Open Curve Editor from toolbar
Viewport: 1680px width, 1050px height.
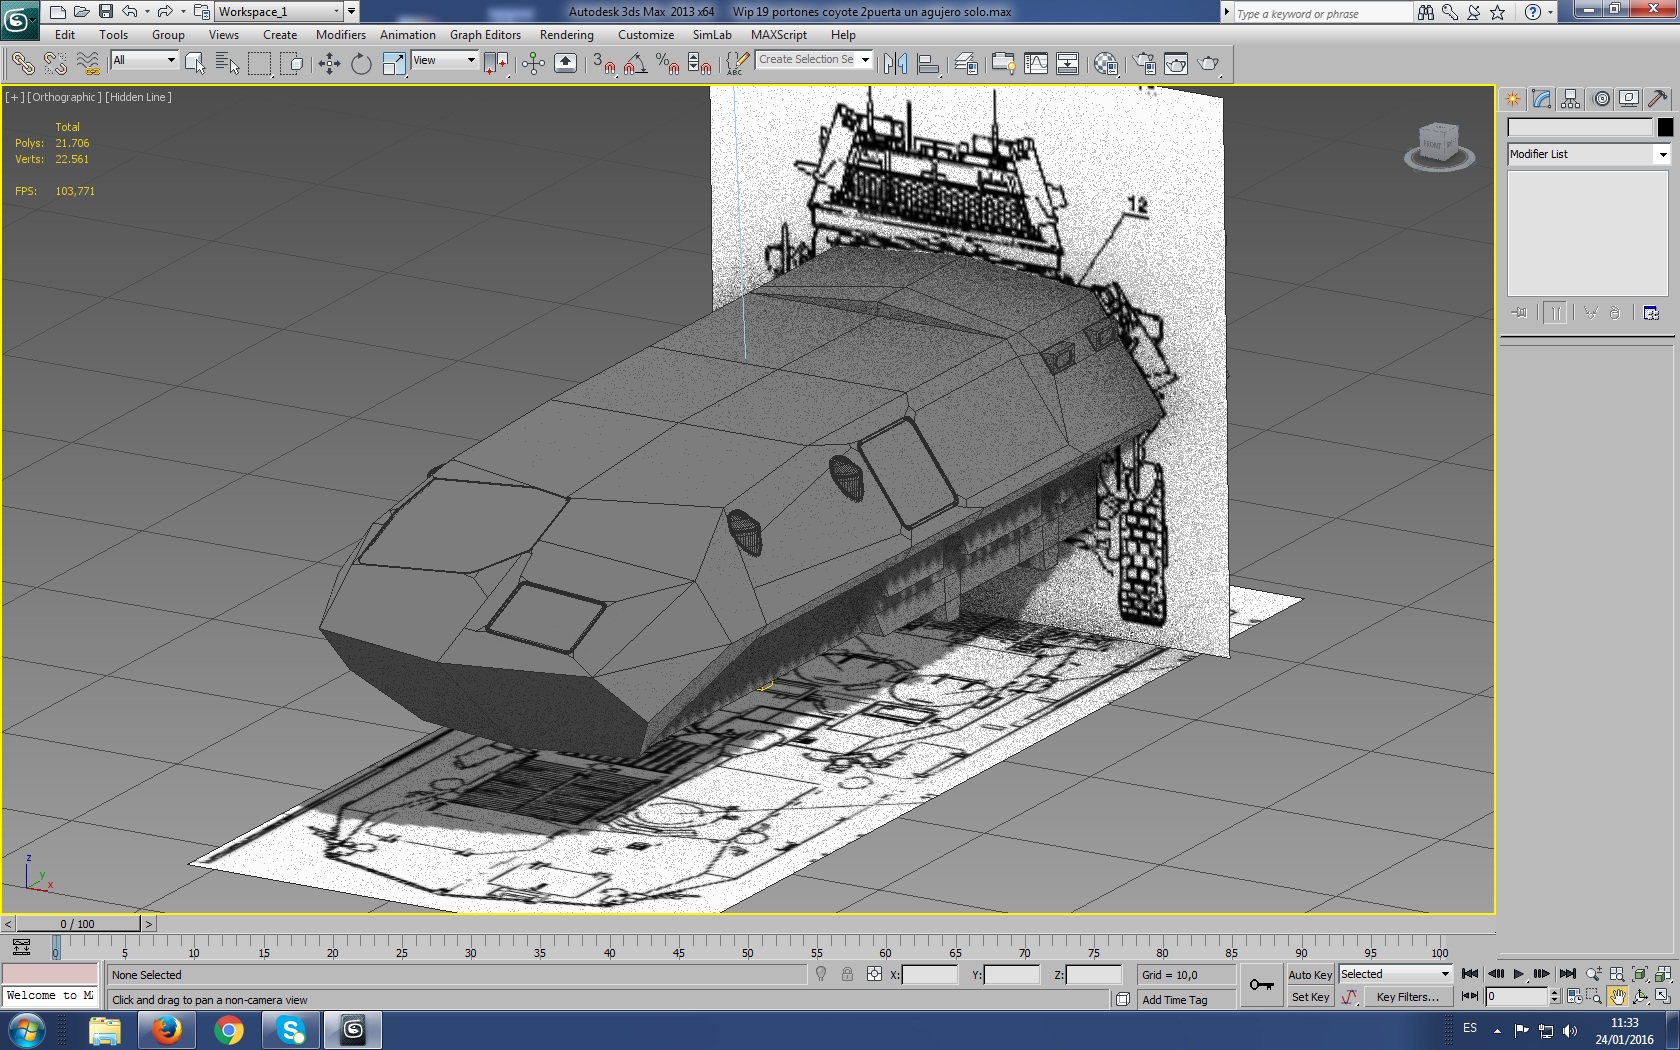[1036, 64]
